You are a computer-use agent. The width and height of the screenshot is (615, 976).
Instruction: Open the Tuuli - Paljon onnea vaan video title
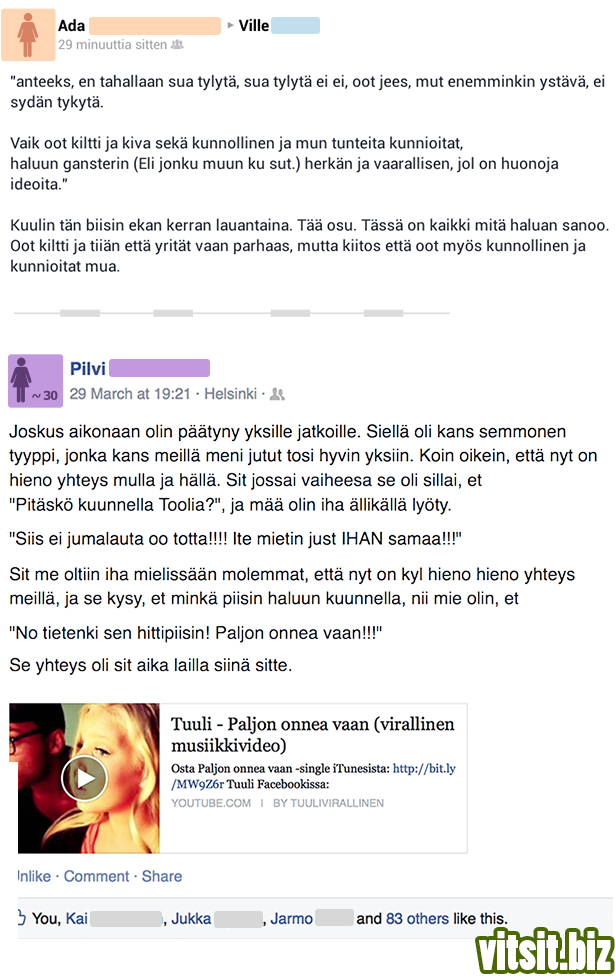pos(312,734)
